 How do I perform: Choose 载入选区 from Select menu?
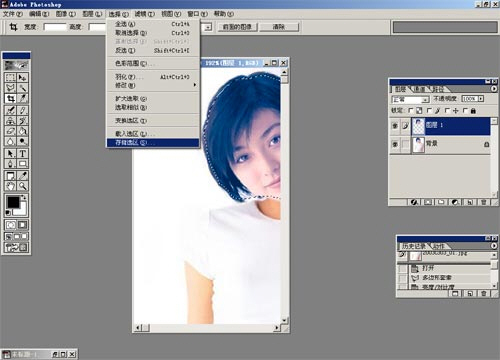[153, 134]
